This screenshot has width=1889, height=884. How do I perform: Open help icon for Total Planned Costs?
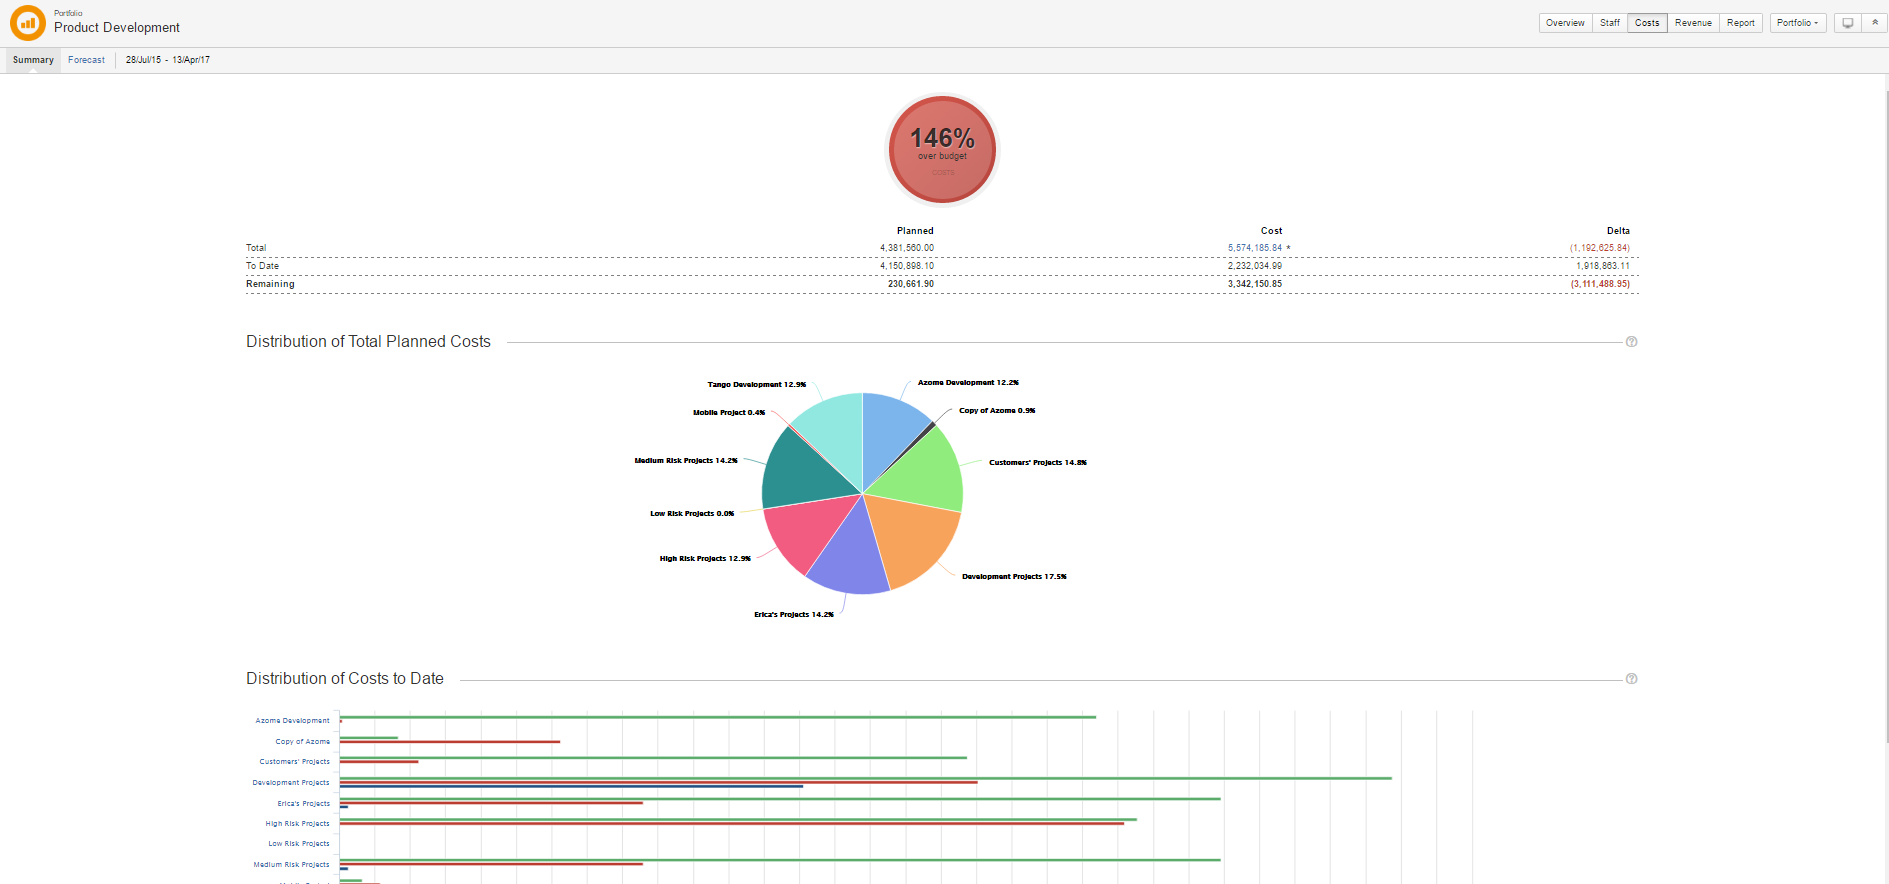pos(1631,342)
